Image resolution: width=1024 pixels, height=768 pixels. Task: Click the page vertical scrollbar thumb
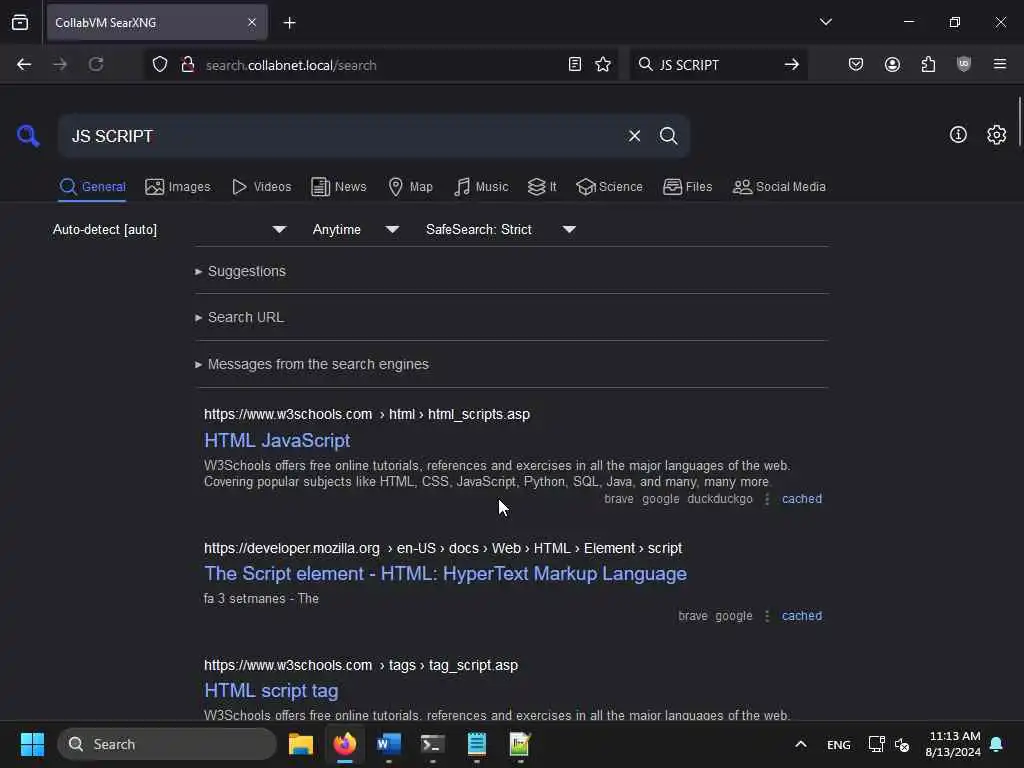coord(1019,123)
